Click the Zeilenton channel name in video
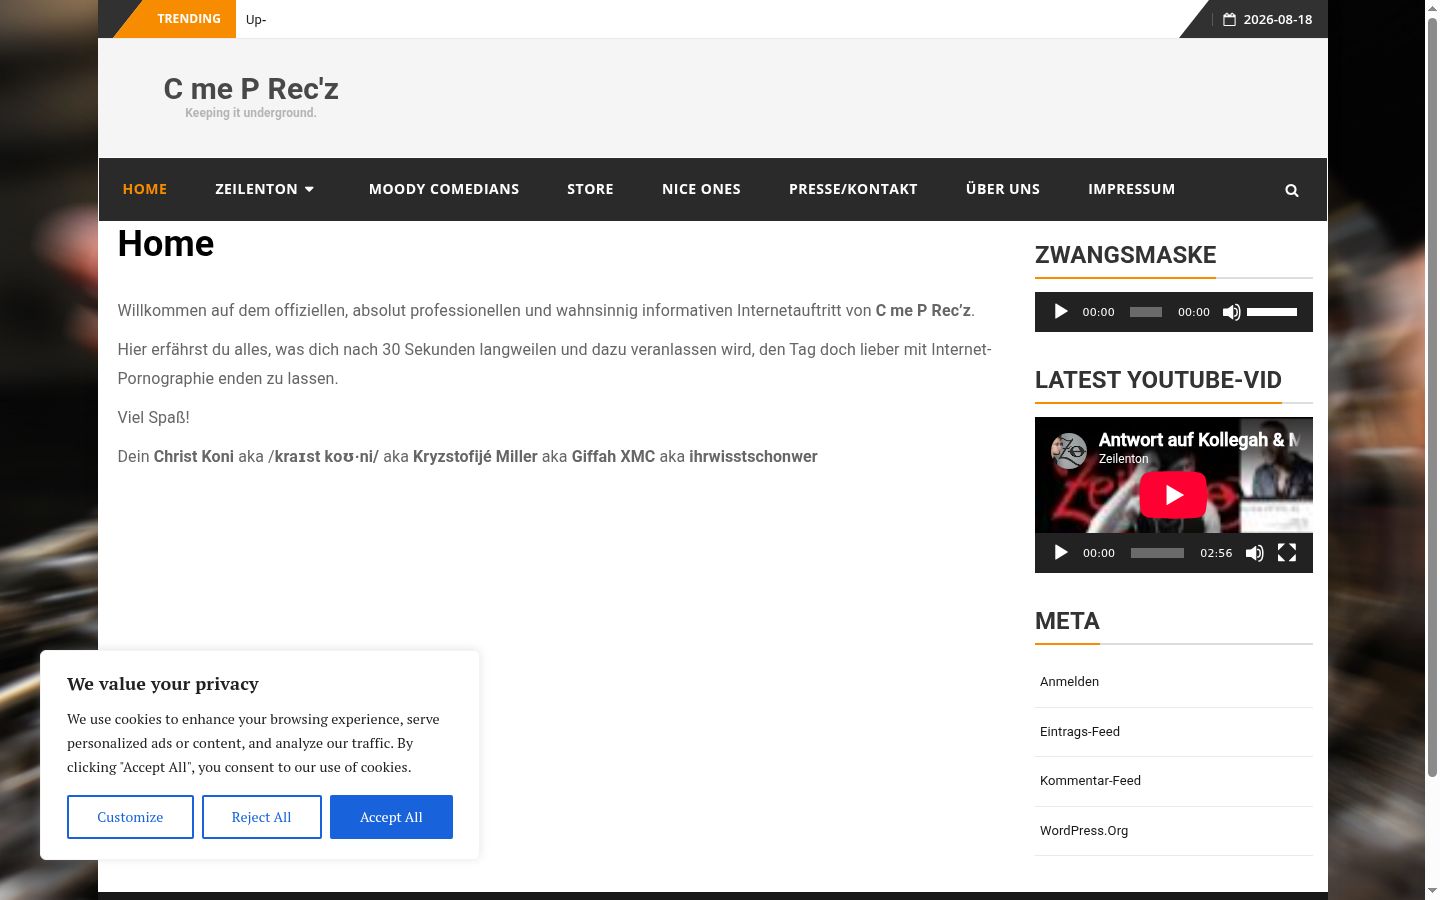Image resolution: width=1440 pixels, height=900 pixels. (x=1123, y=459)
